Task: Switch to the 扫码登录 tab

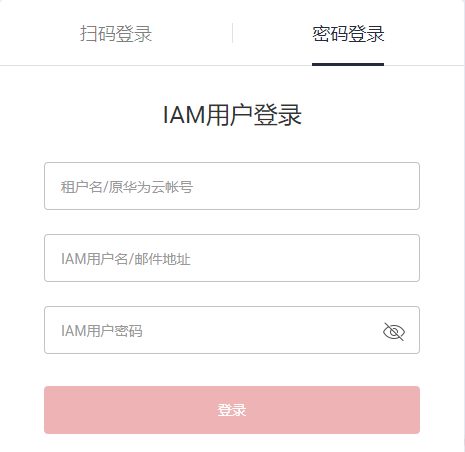Action: point(116,34)
